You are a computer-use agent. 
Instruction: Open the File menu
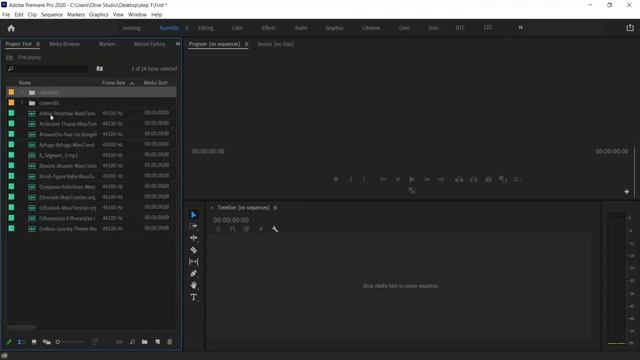(x=6, y=15)
